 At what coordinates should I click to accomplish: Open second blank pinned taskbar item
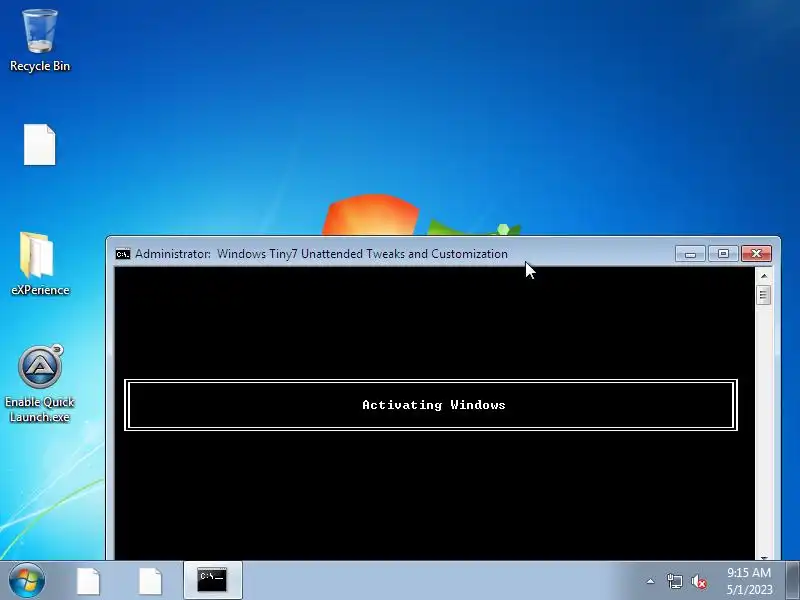coord(150,581)
